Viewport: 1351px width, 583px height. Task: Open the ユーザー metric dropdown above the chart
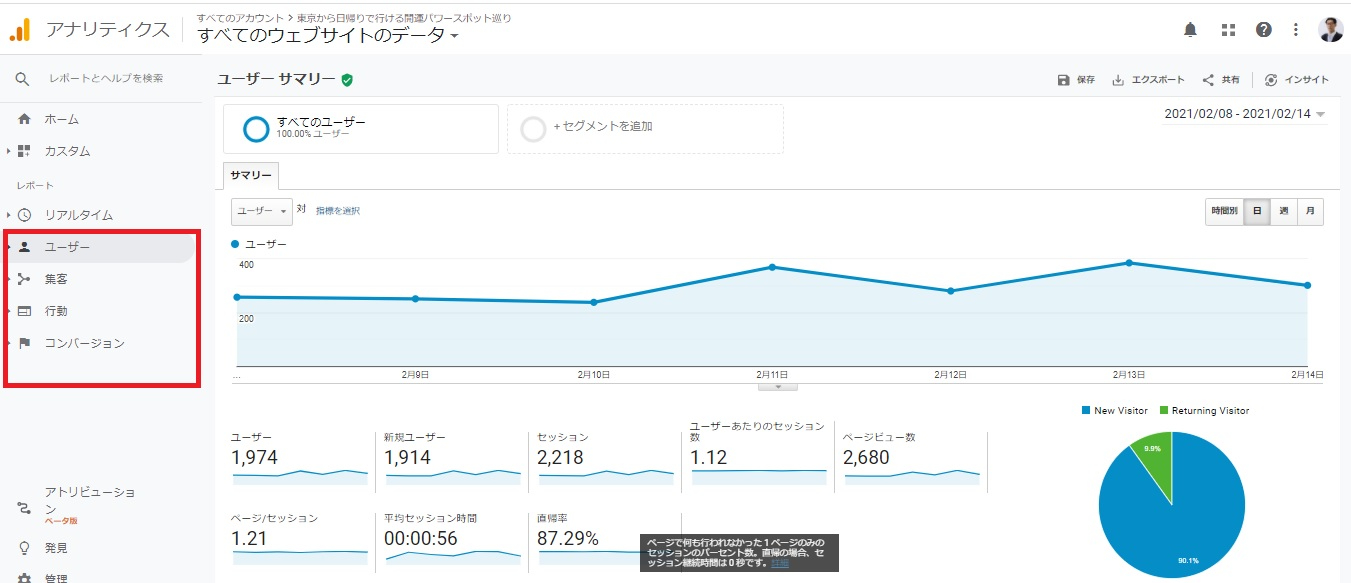coord(261,211)
